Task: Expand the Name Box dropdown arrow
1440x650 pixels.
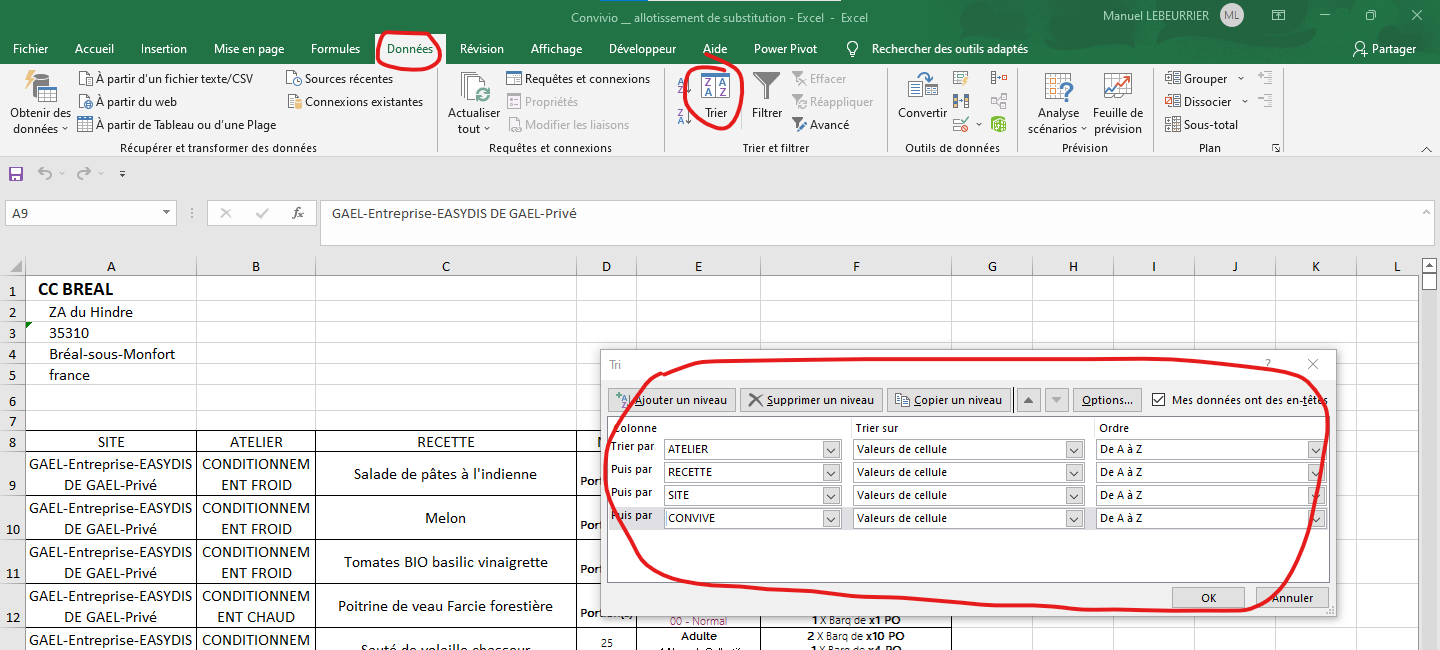Action: 167,213
